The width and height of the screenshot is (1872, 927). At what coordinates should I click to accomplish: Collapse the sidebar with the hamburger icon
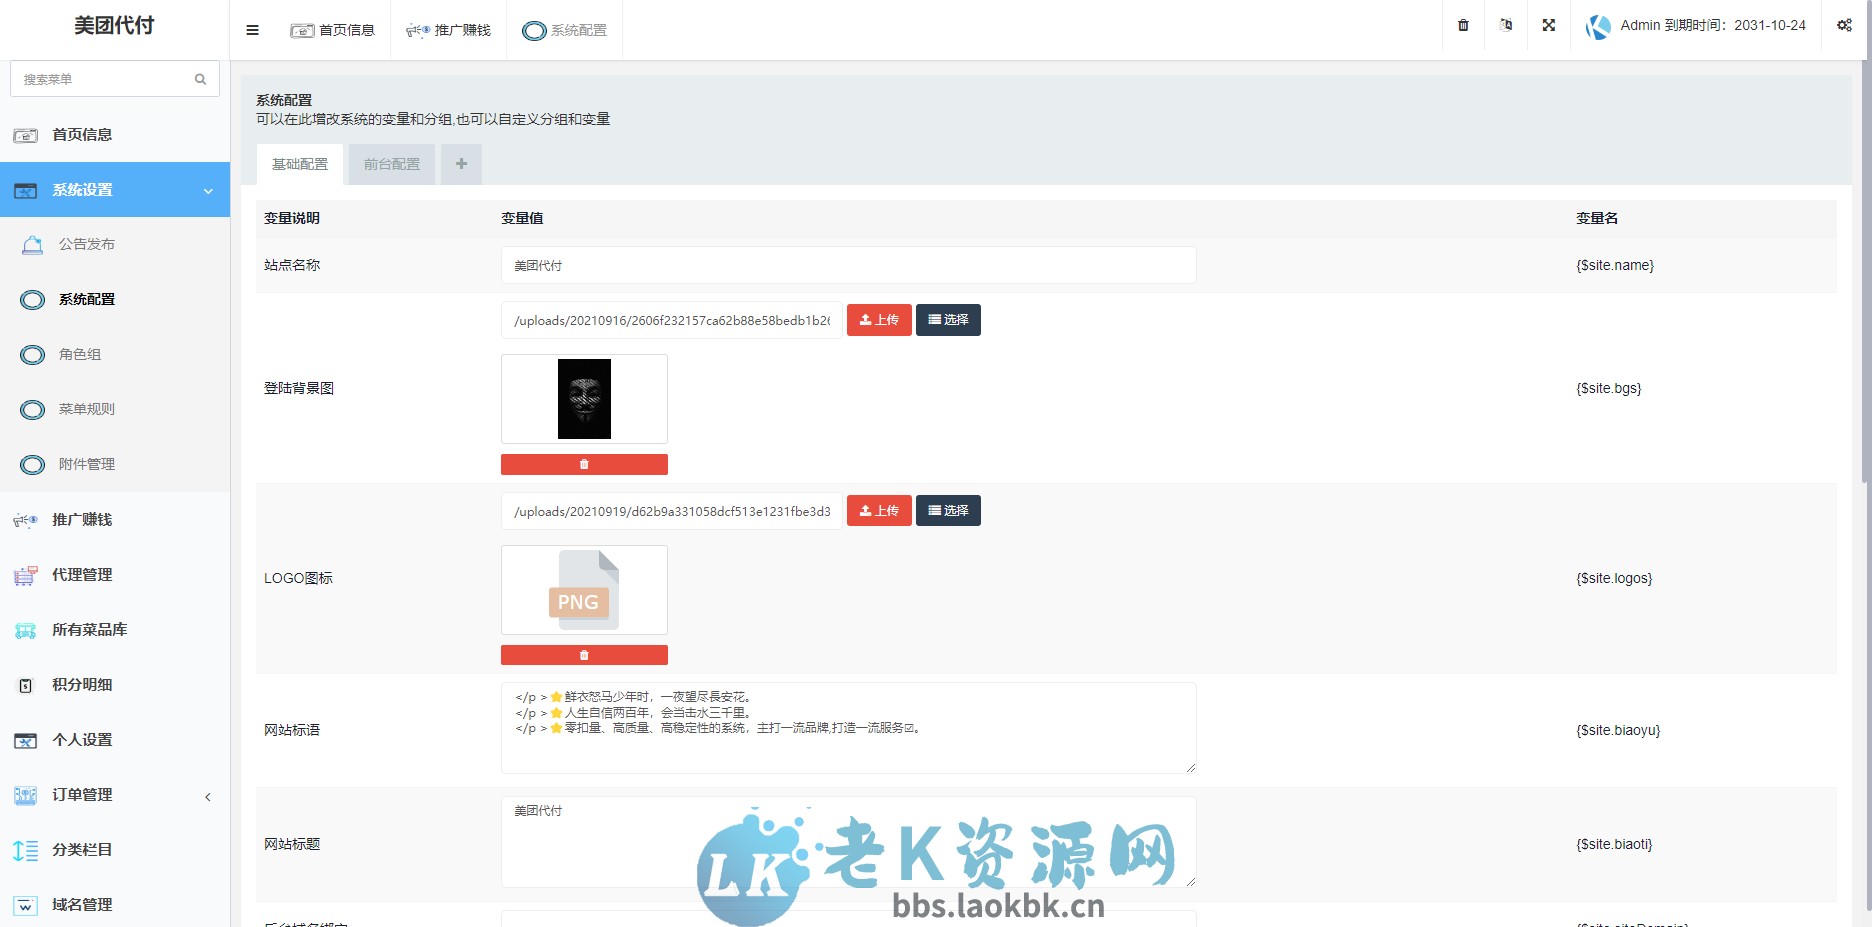click(252, 29)
